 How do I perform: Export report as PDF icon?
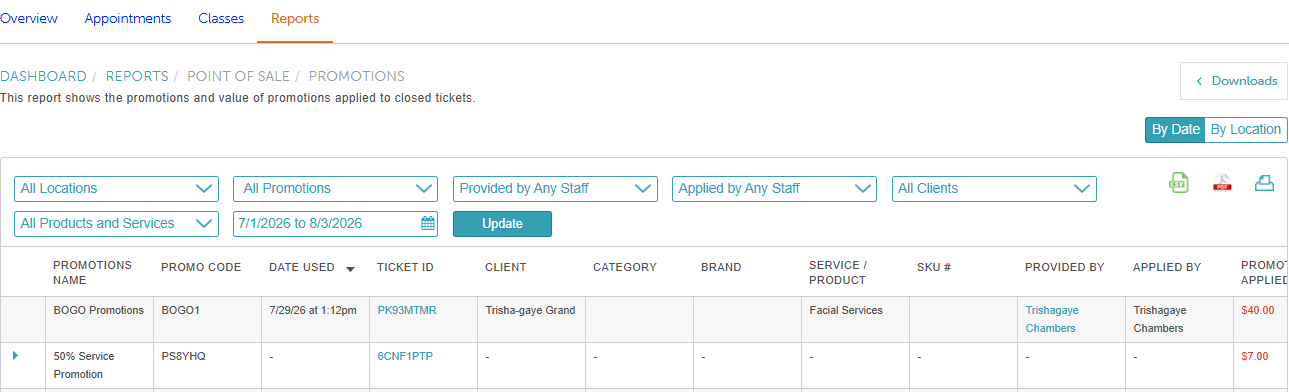tap(1222, 183)
